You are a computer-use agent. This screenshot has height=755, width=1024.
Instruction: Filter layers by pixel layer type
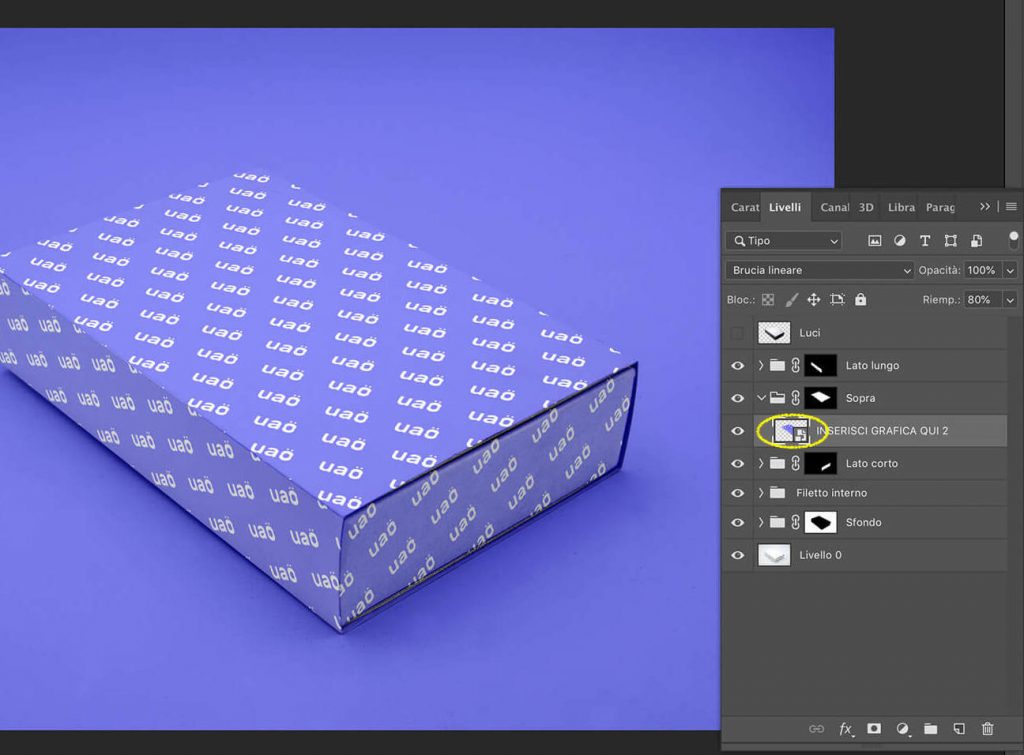pos(875,241)
